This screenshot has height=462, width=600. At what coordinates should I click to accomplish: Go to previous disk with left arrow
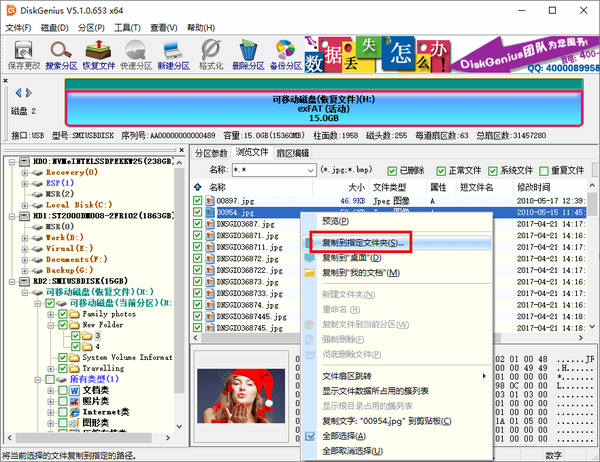(x=18, y=93)
